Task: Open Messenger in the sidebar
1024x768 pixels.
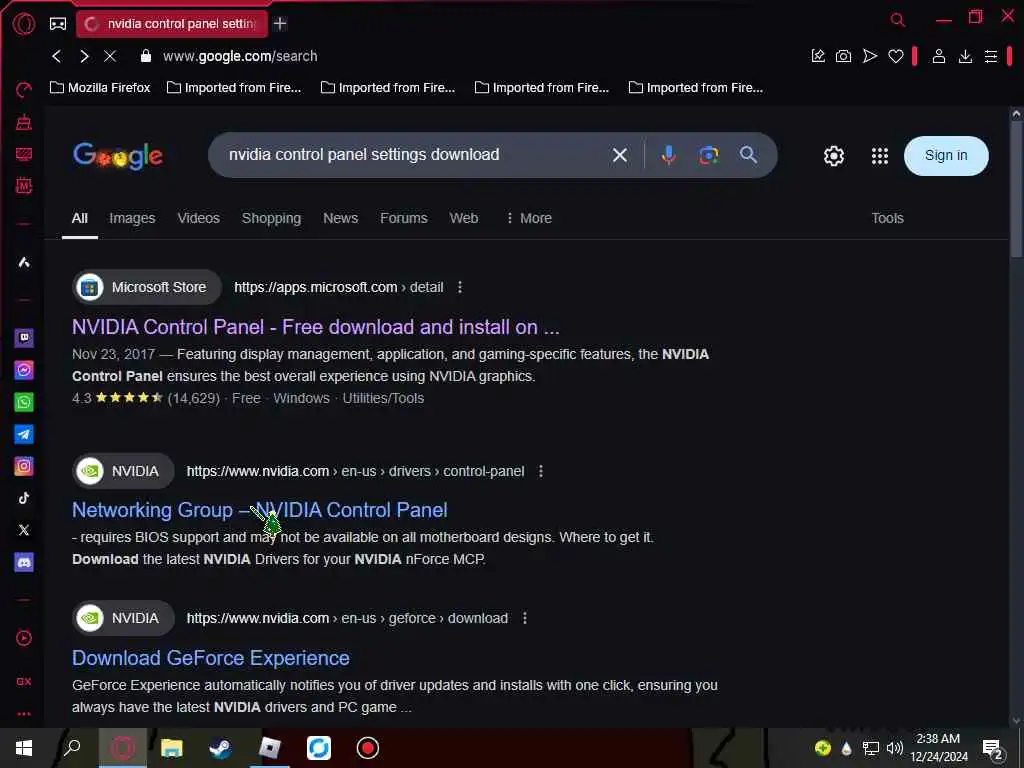Action: tap(24, 370)
